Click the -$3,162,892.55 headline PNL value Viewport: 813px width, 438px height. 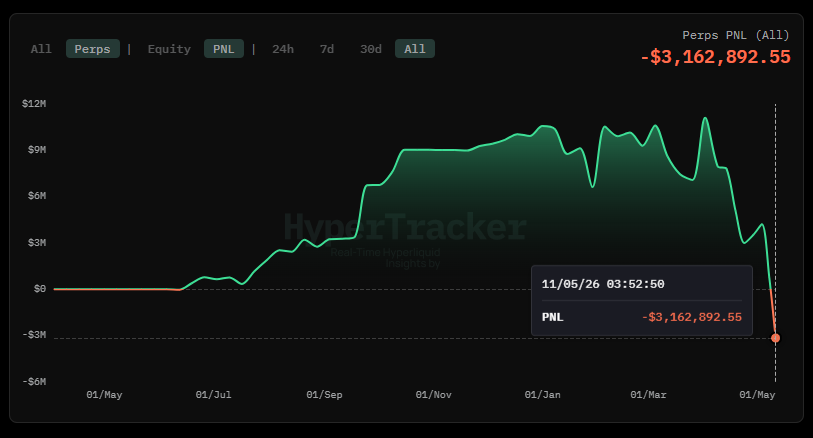coord(716,56)
